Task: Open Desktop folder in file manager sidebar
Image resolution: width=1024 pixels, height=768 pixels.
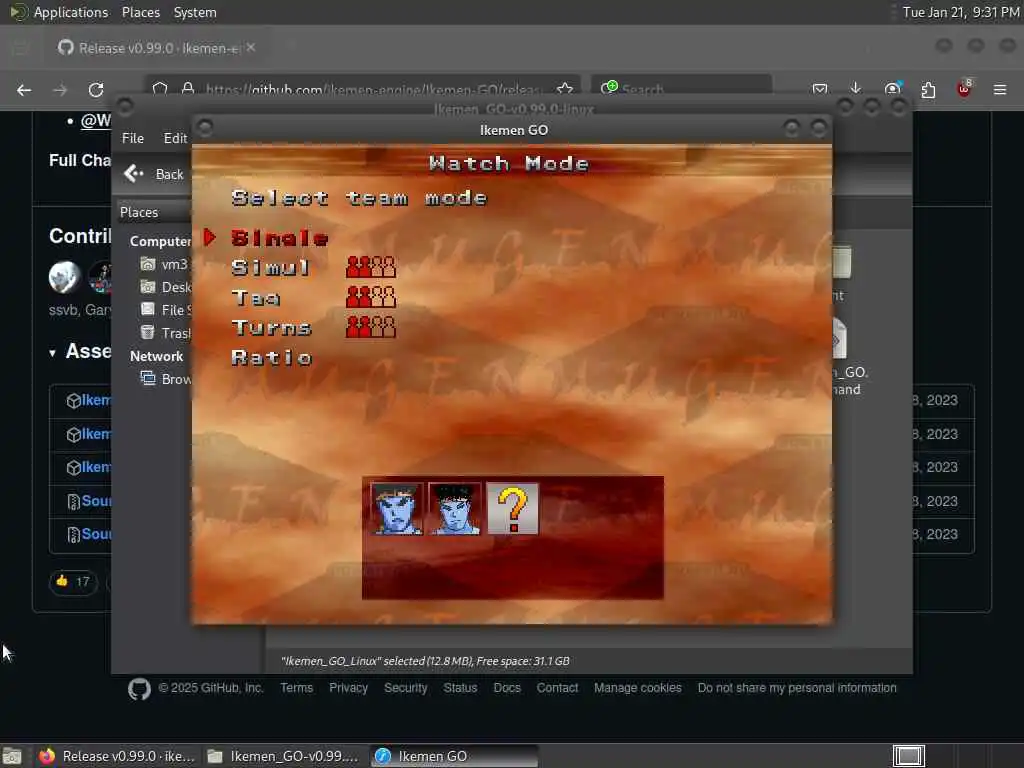Action: (x=166, y=287)
